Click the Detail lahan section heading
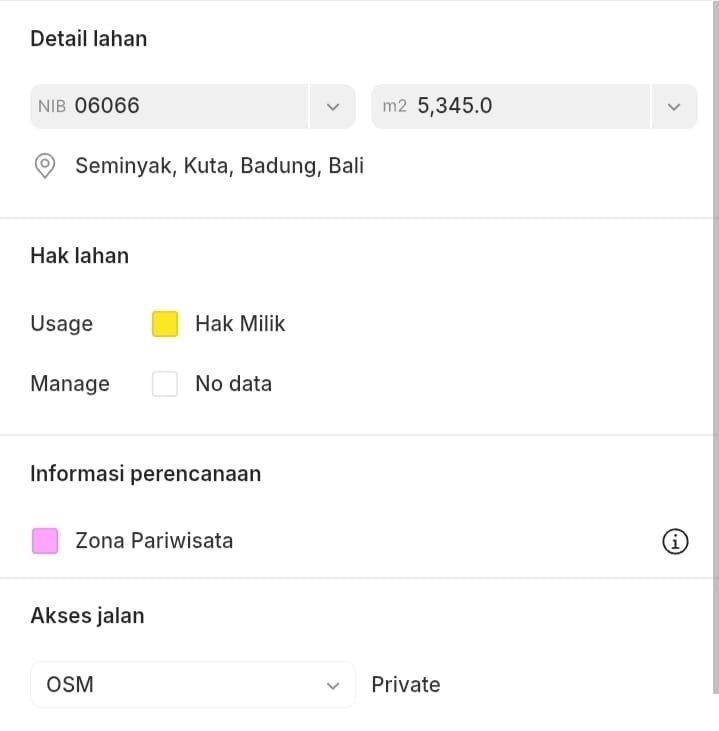This screenshot has width=719, height=731. [x=88, y=39]
